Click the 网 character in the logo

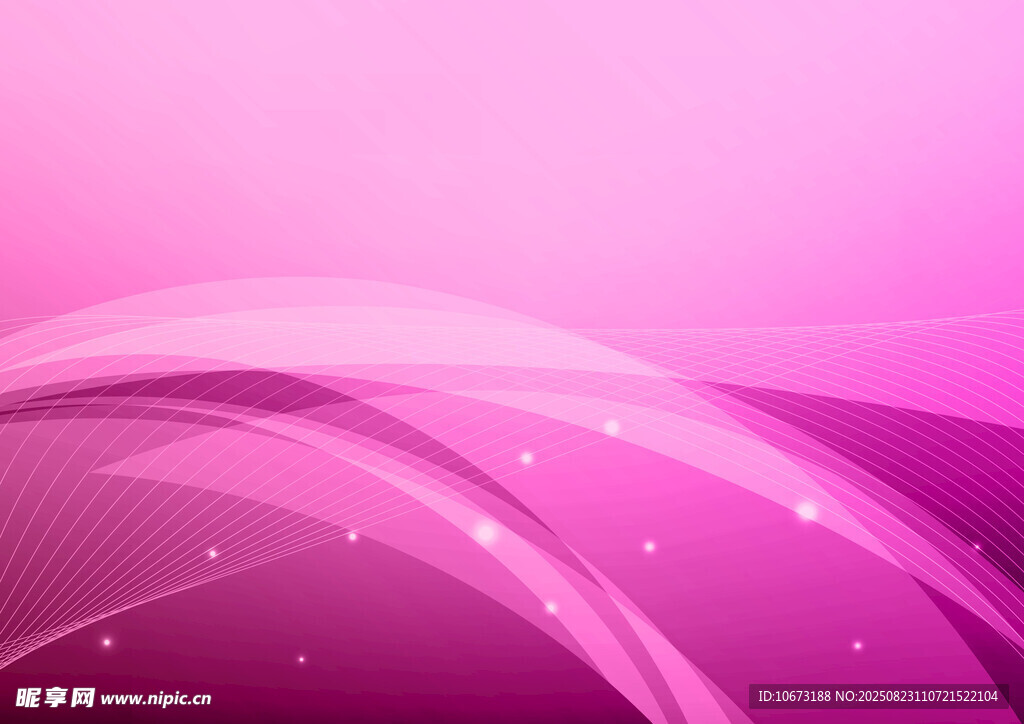pyautogui.click(x=83, y=697)
